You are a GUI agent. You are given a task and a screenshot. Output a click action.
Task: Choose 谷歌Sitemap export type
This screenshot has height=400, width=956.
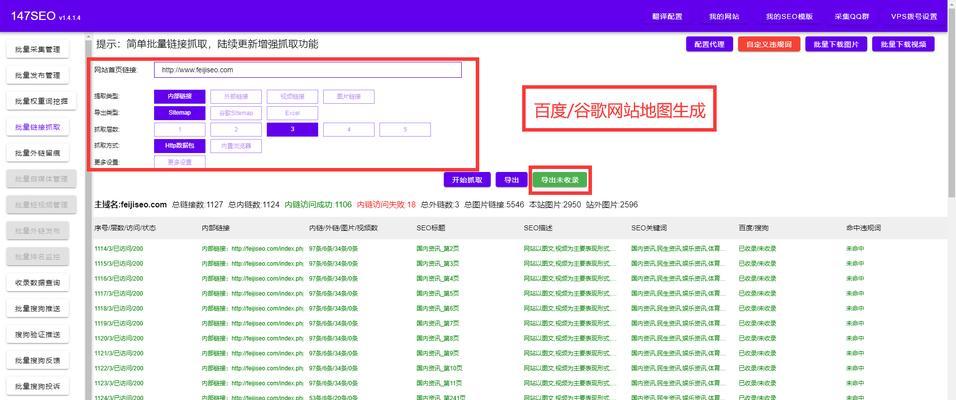click(x=236, y=113)
